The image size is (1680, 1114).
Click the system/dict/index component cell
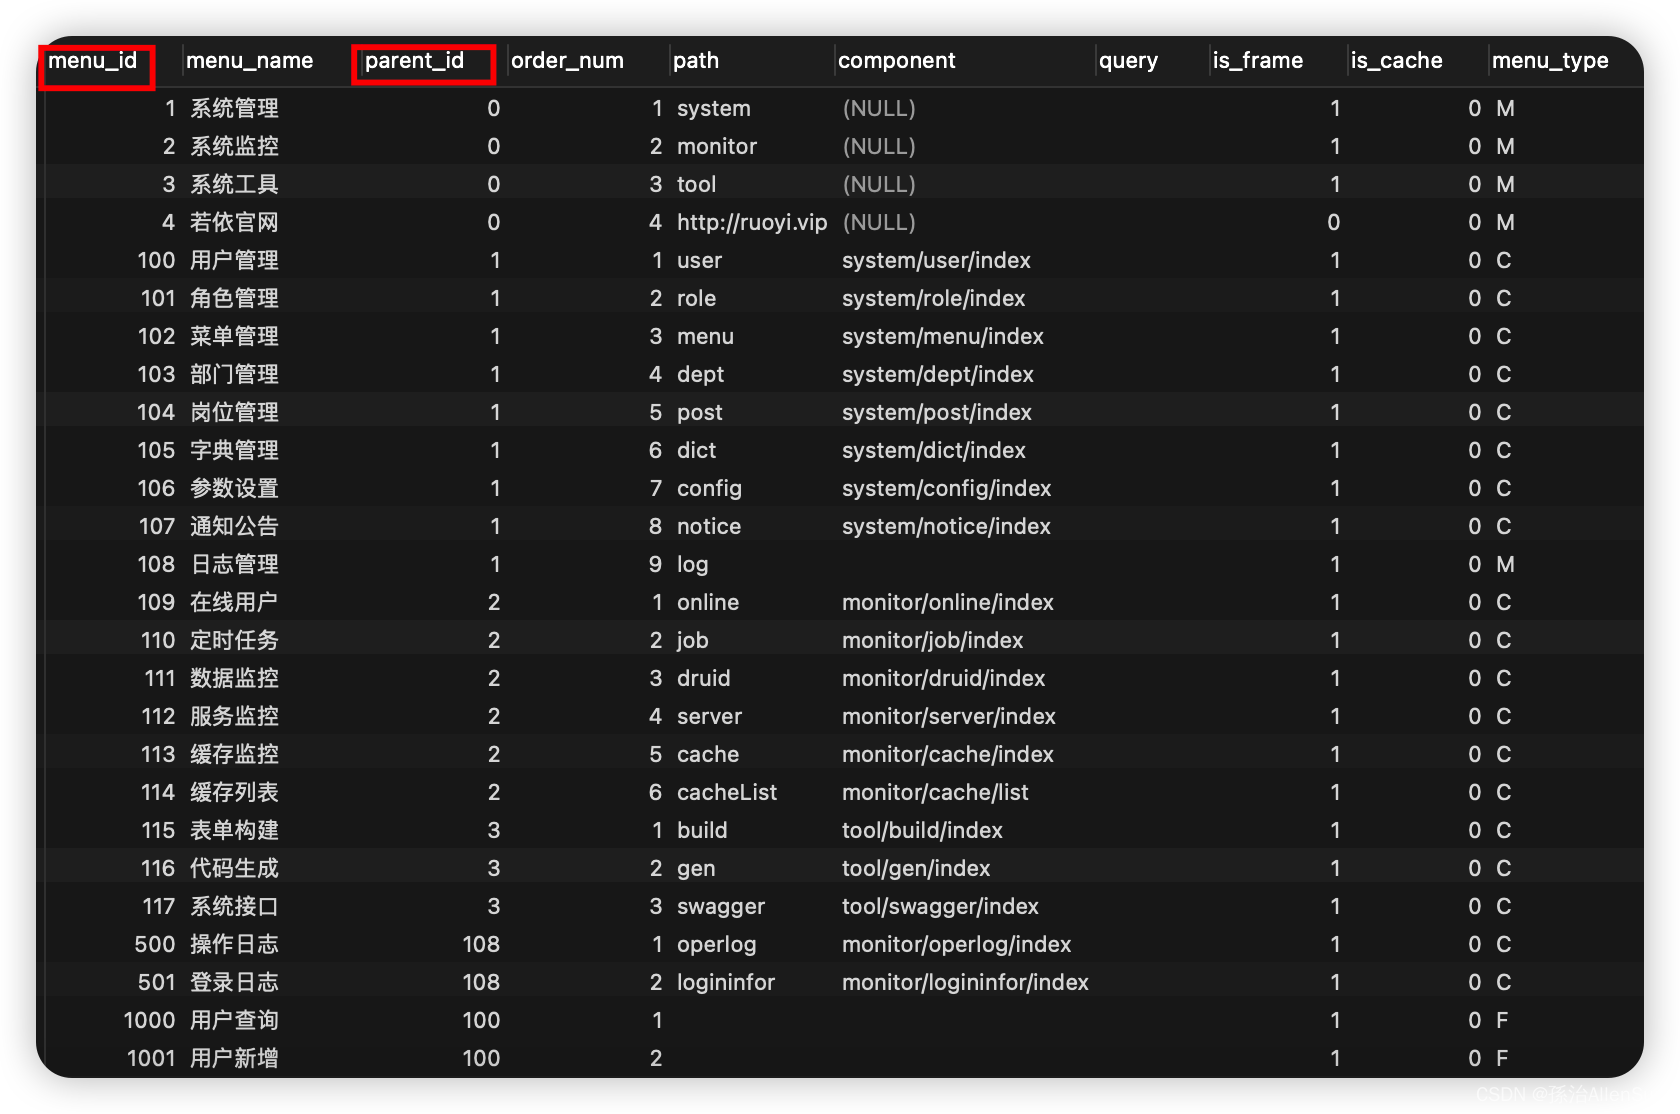coord(934,450)
